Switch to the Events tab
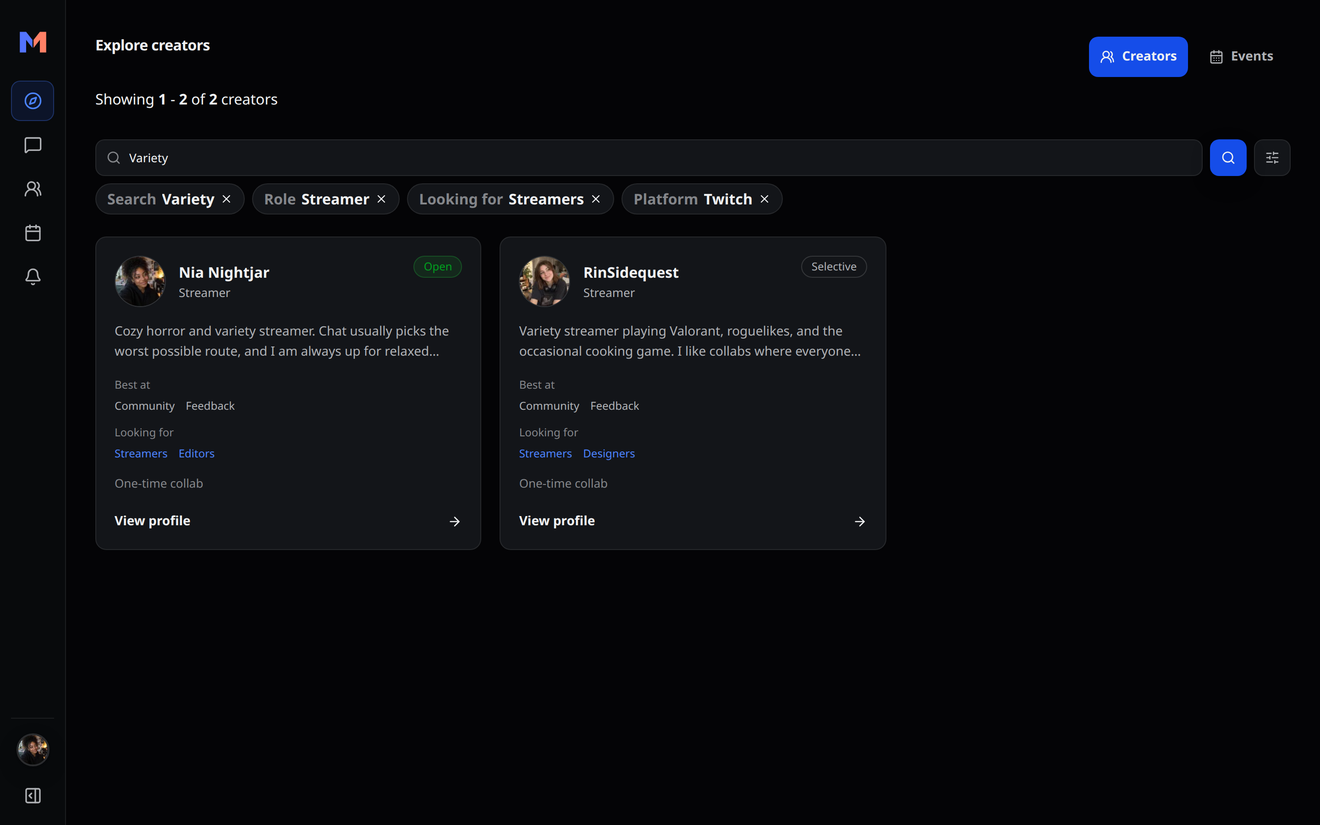 pos(1241,57)
